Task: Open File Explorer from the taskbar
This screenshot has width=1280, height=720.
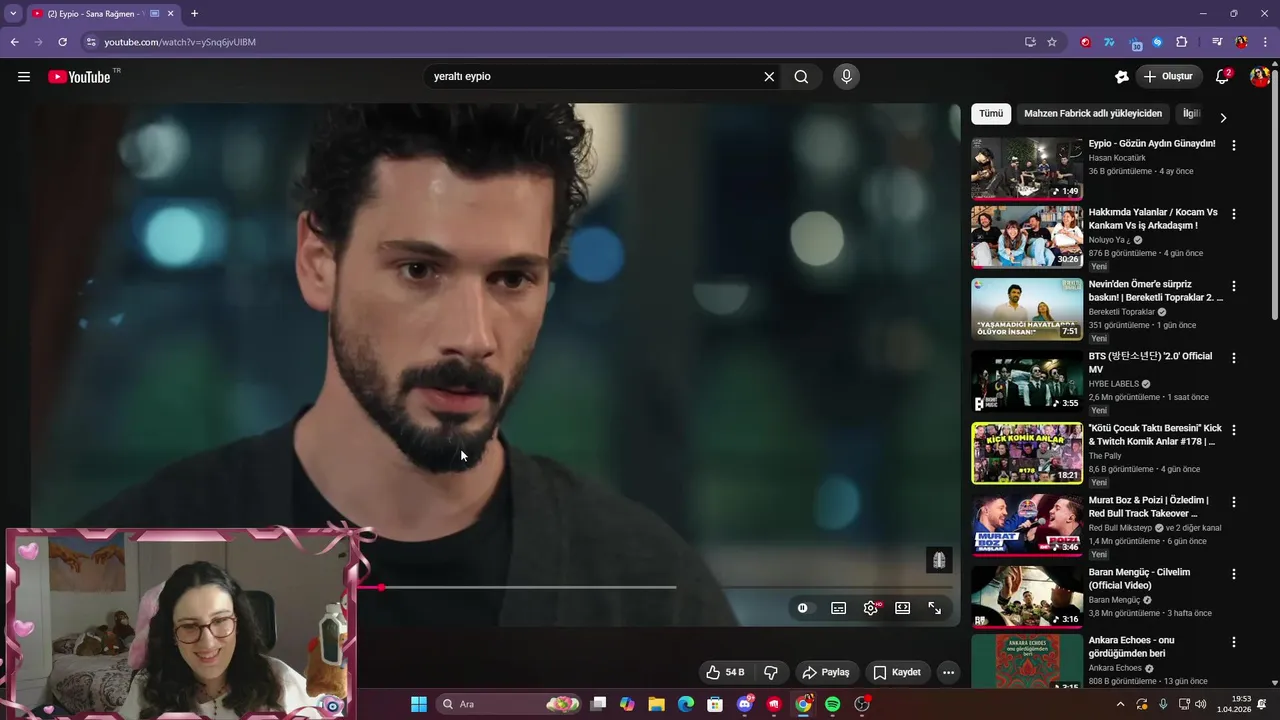Action: (657, 704)
